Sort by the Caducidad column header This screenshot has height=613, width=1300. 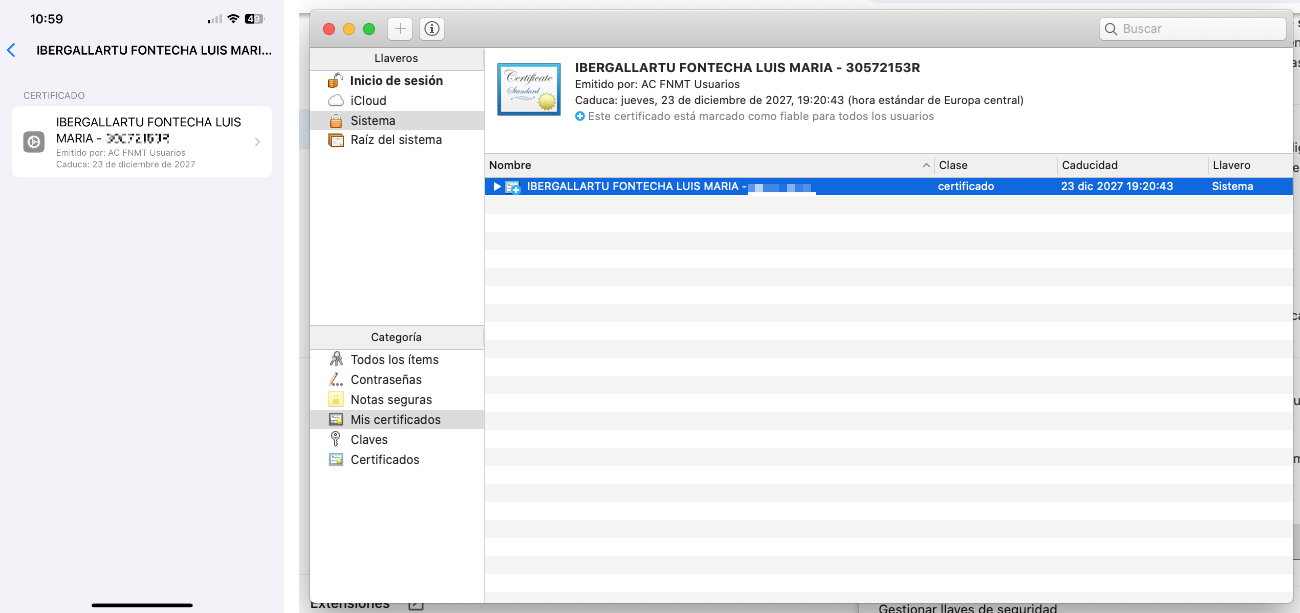[1132, 165]
